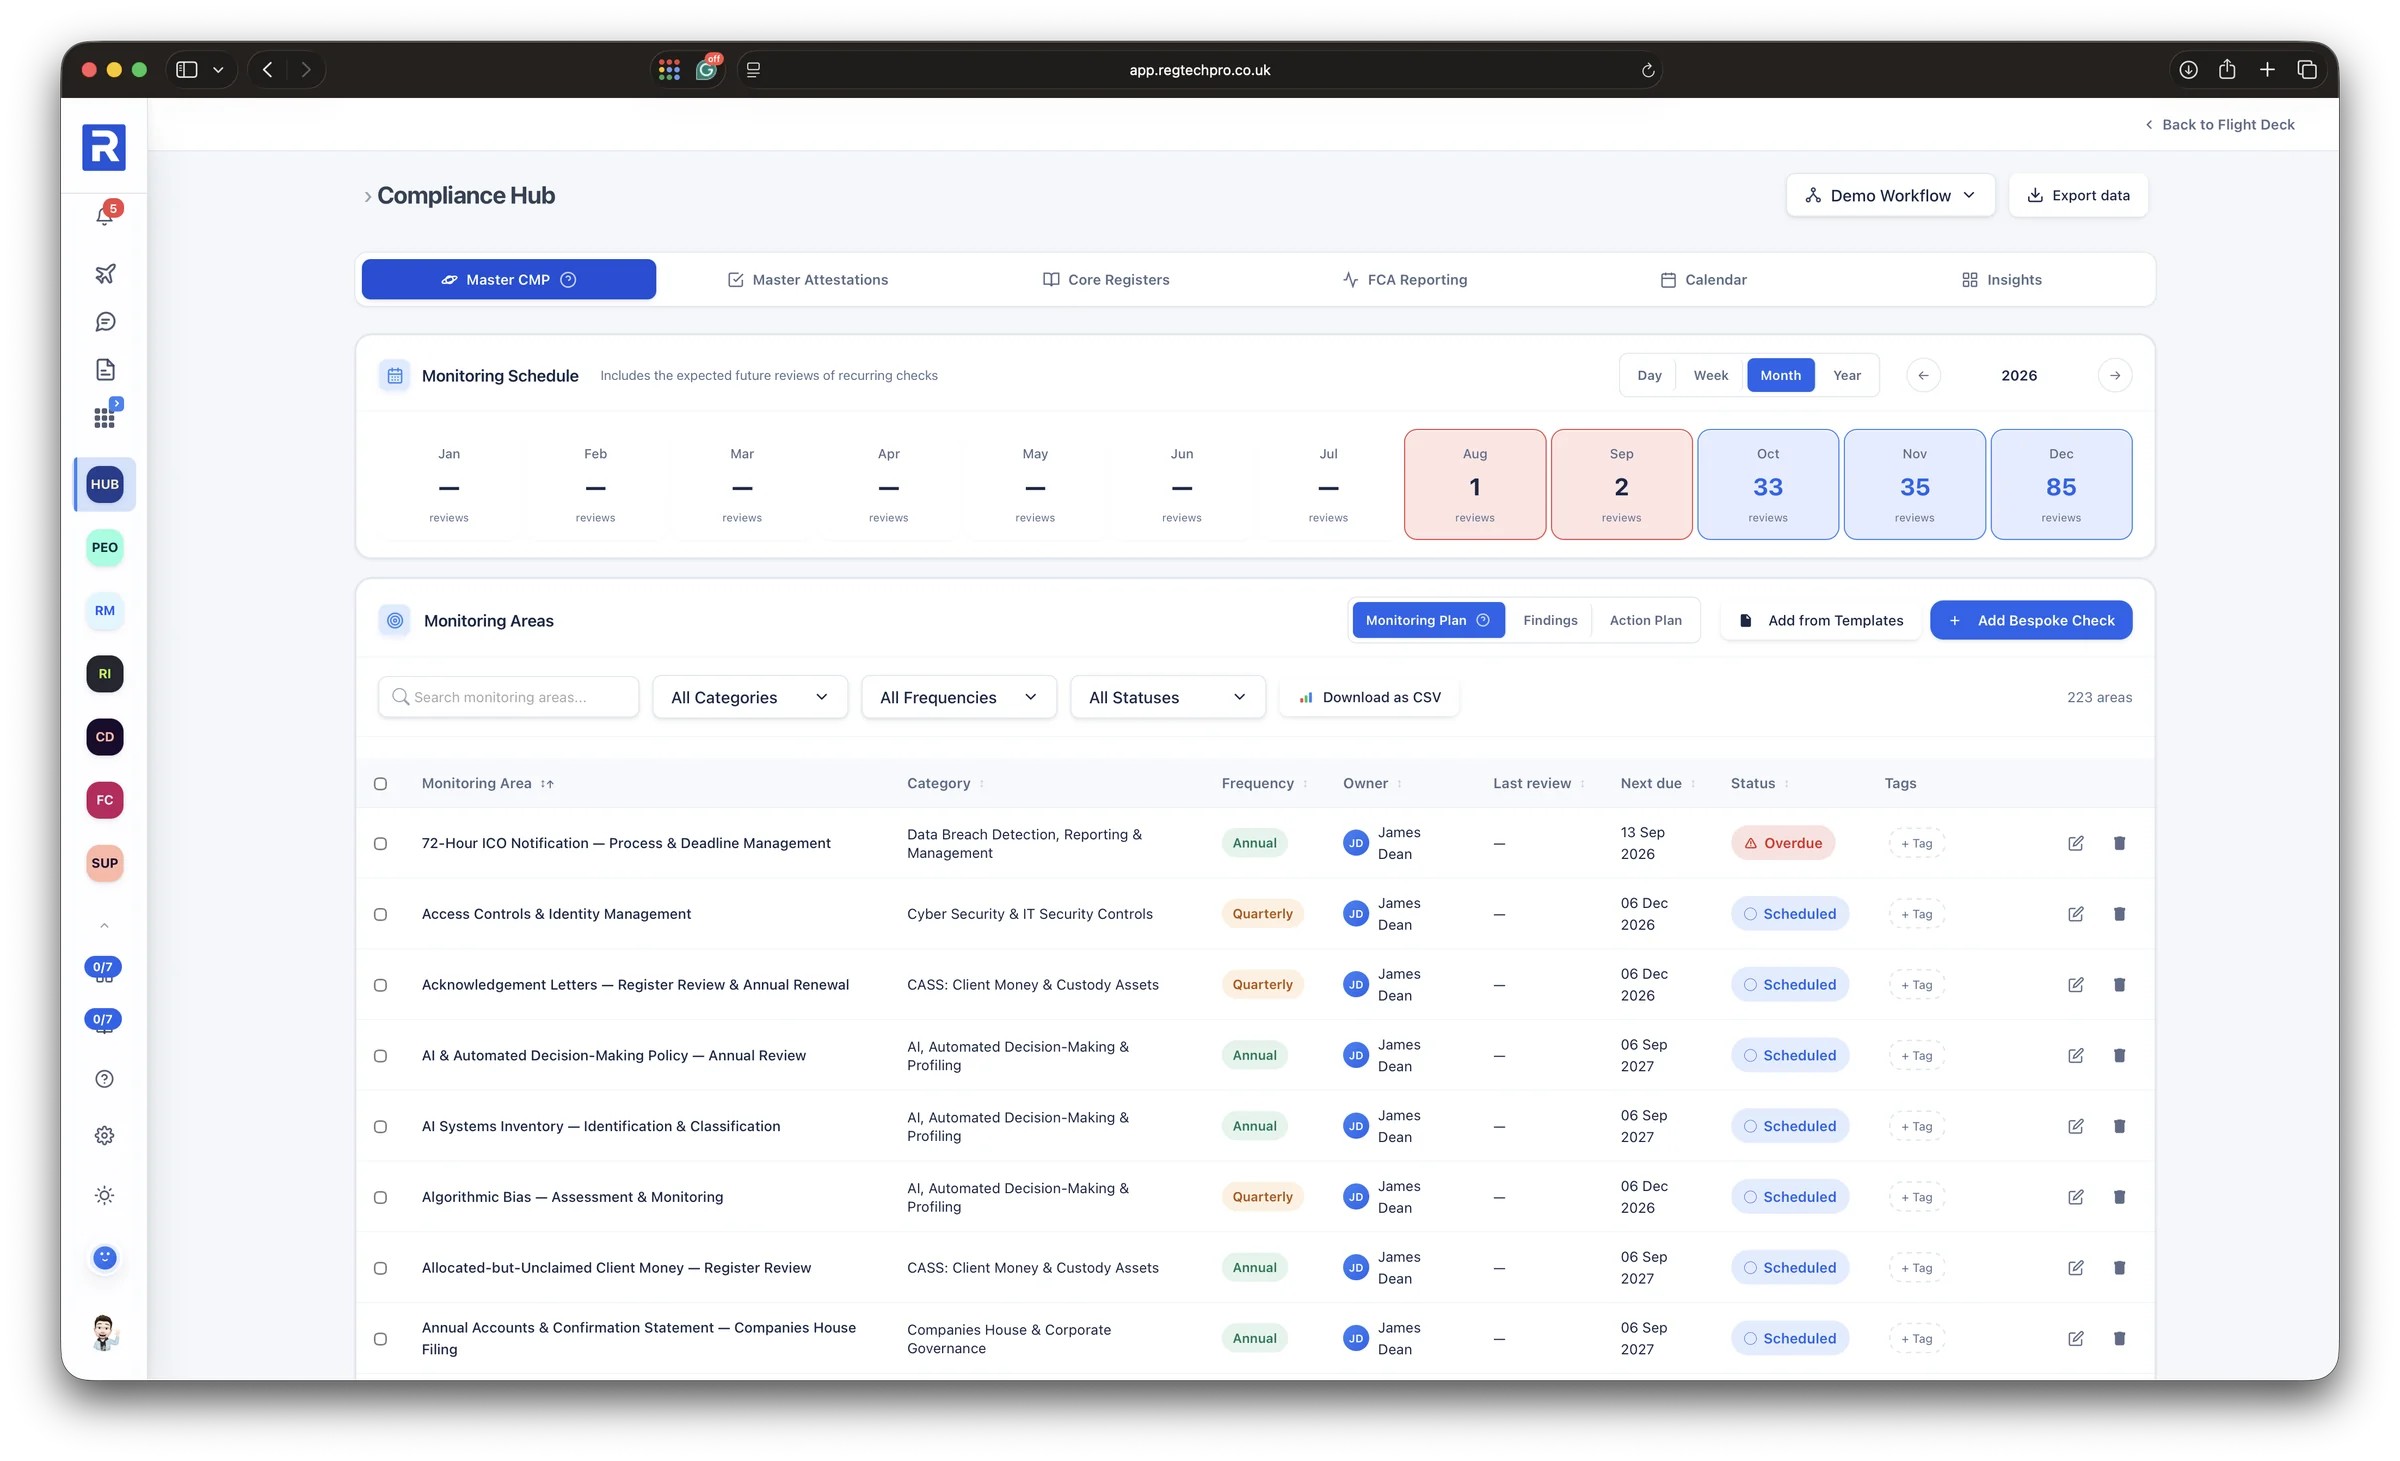Switch to the Findings tab
Image resolution: width=2400 pixels, height=1461 pixels.
point(1550,620)
